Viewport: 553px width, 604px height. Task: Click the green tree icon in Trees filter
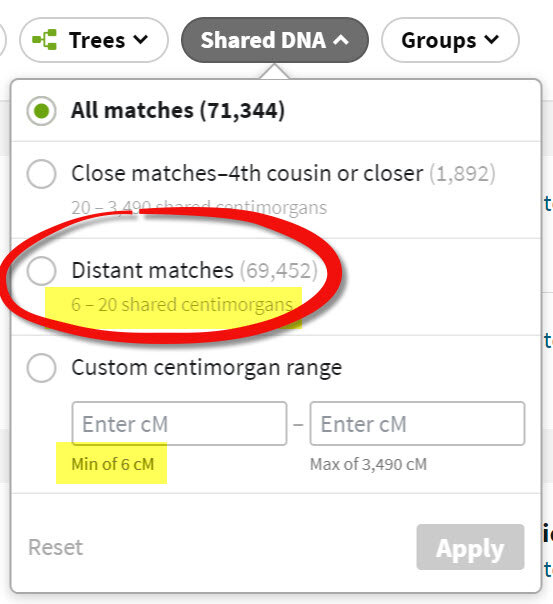tap(45, 40)
